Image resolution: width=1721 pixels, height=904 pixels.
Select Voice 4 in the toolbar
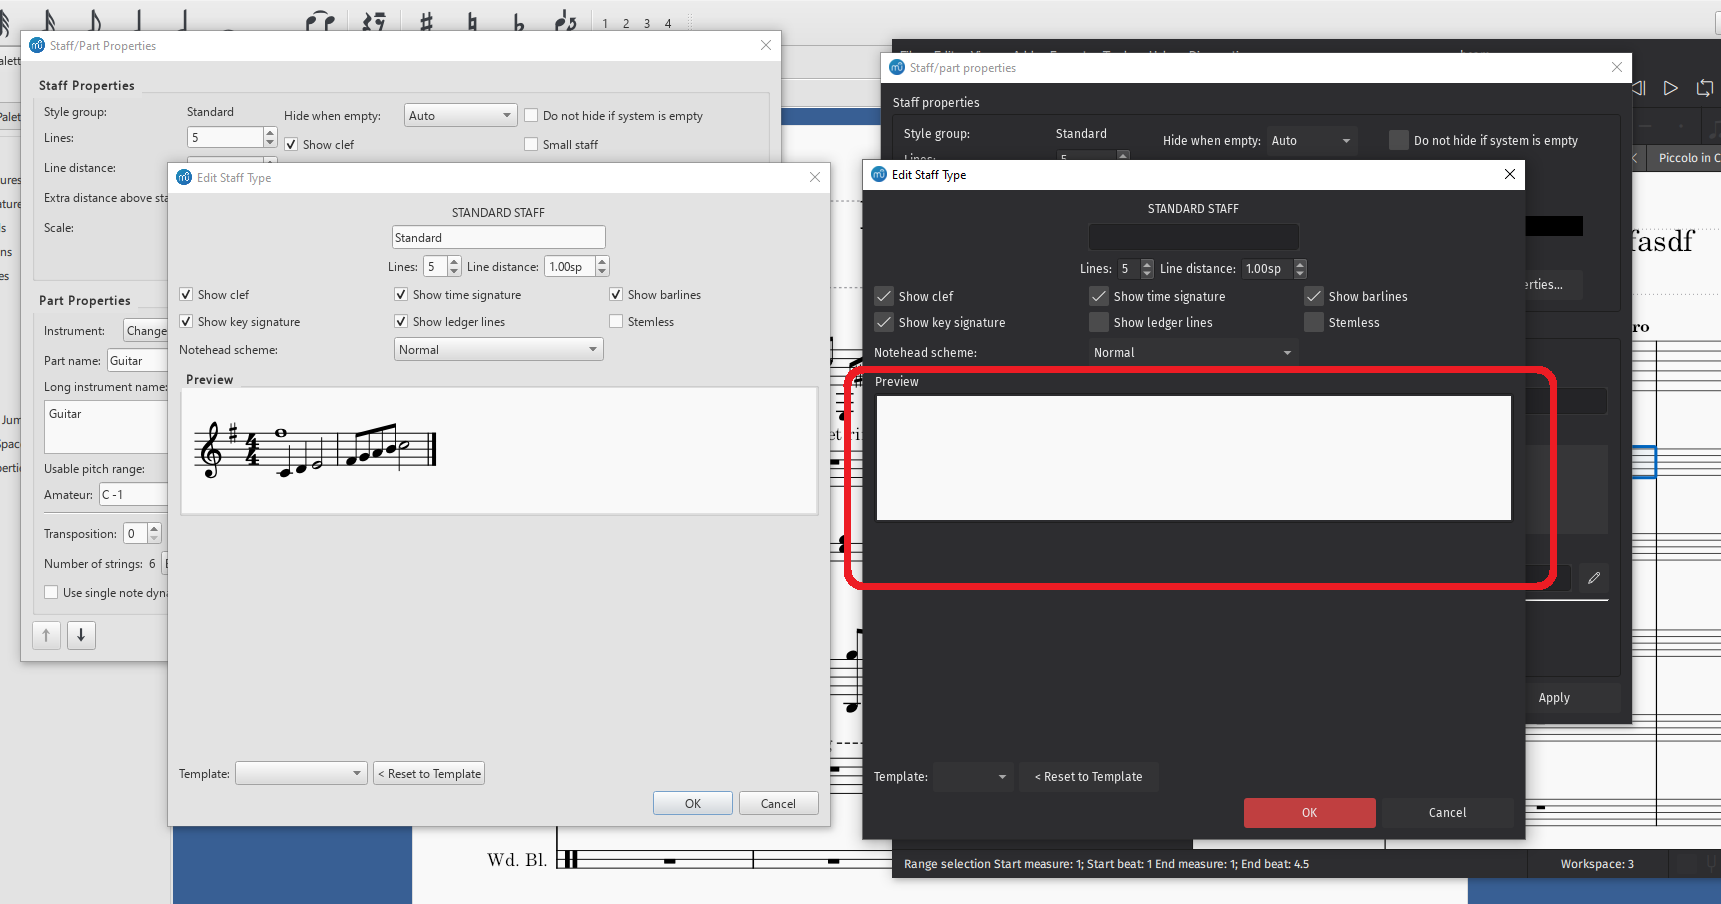(x=667, y=22)
